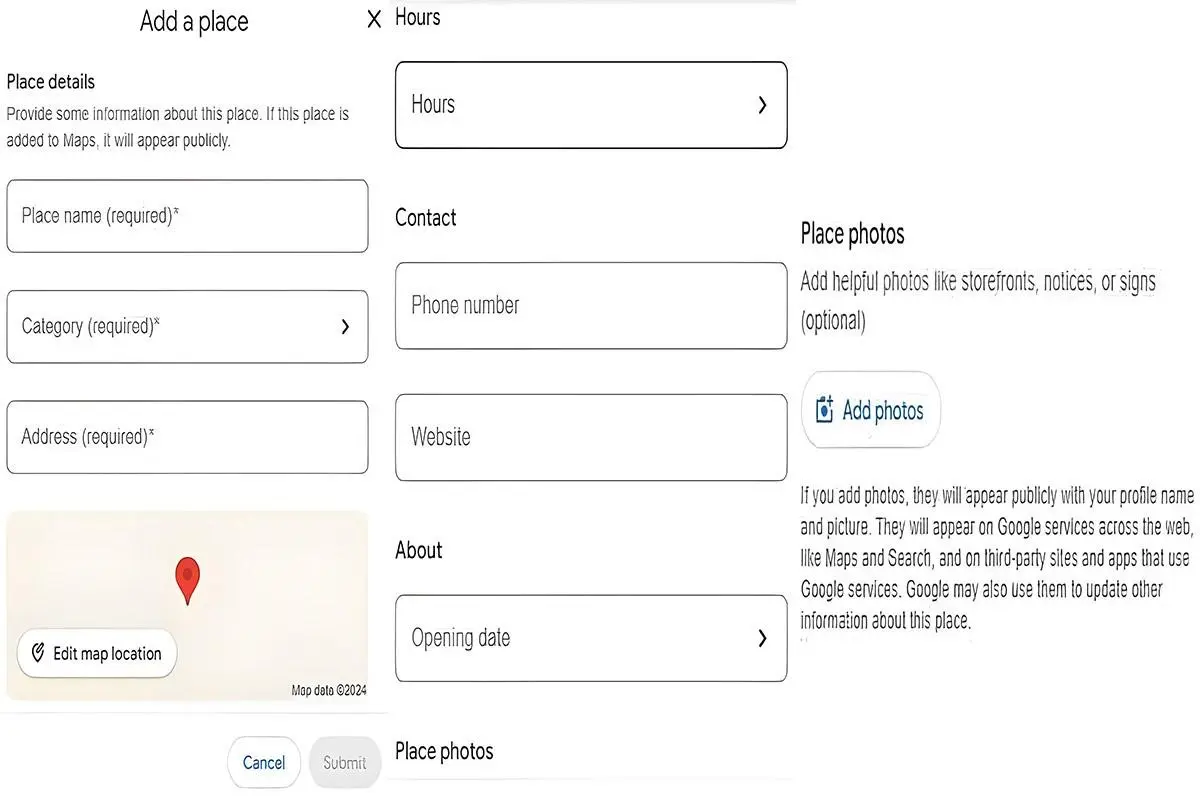Click the camera icon in Add photos
The width and height of the screenshot is (1200, 800).
[x=825, y=410]
